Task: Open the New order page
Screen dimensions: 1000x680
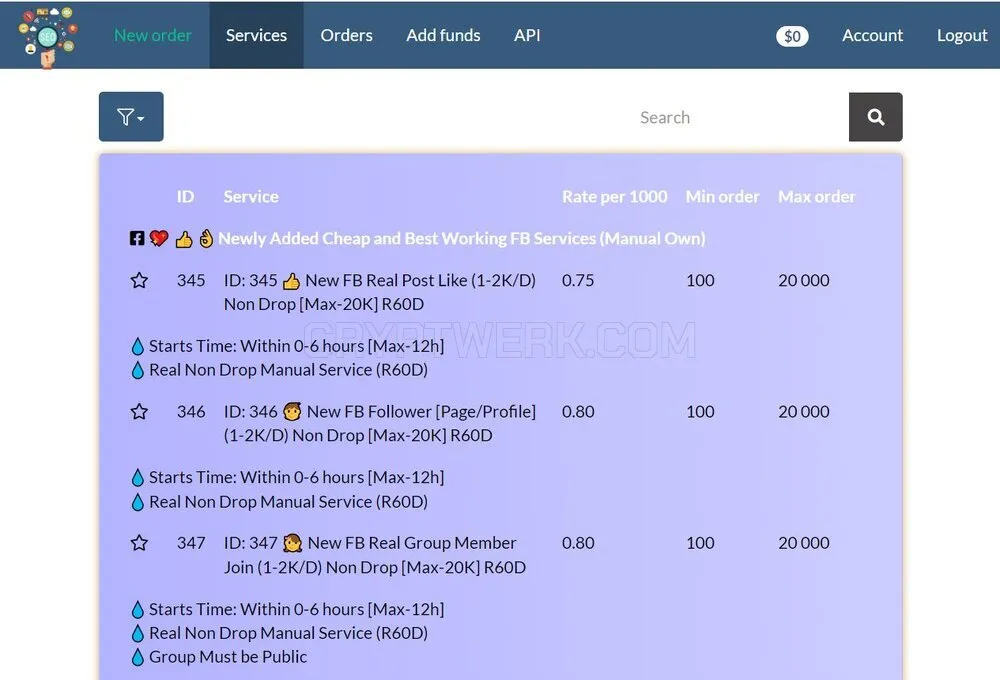Action: 152,35
